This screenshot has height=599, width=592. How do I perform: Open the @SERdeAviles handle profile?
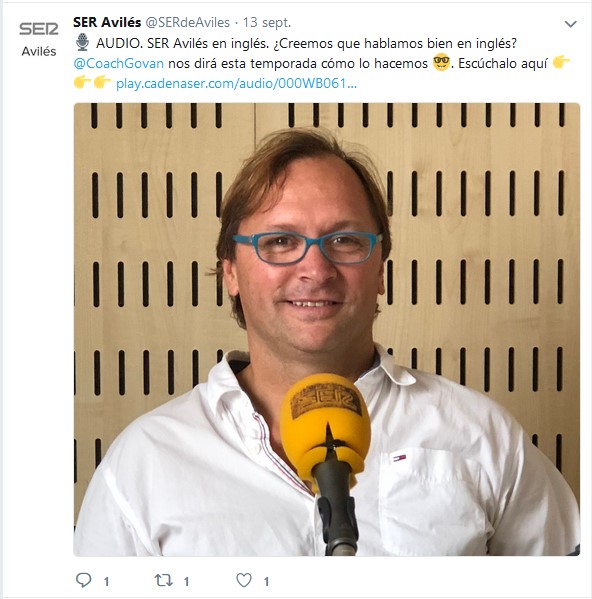pos(188,23)
